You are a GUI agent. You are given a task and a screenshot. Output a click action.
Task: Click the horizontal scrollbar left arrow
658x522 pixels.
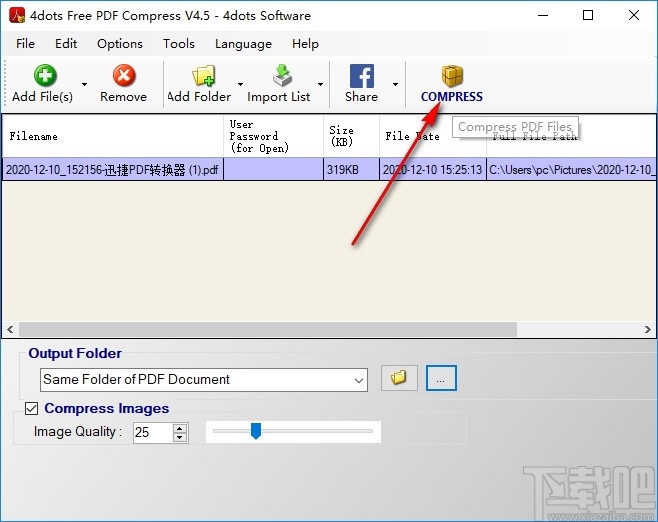click(x=10, y=329)
